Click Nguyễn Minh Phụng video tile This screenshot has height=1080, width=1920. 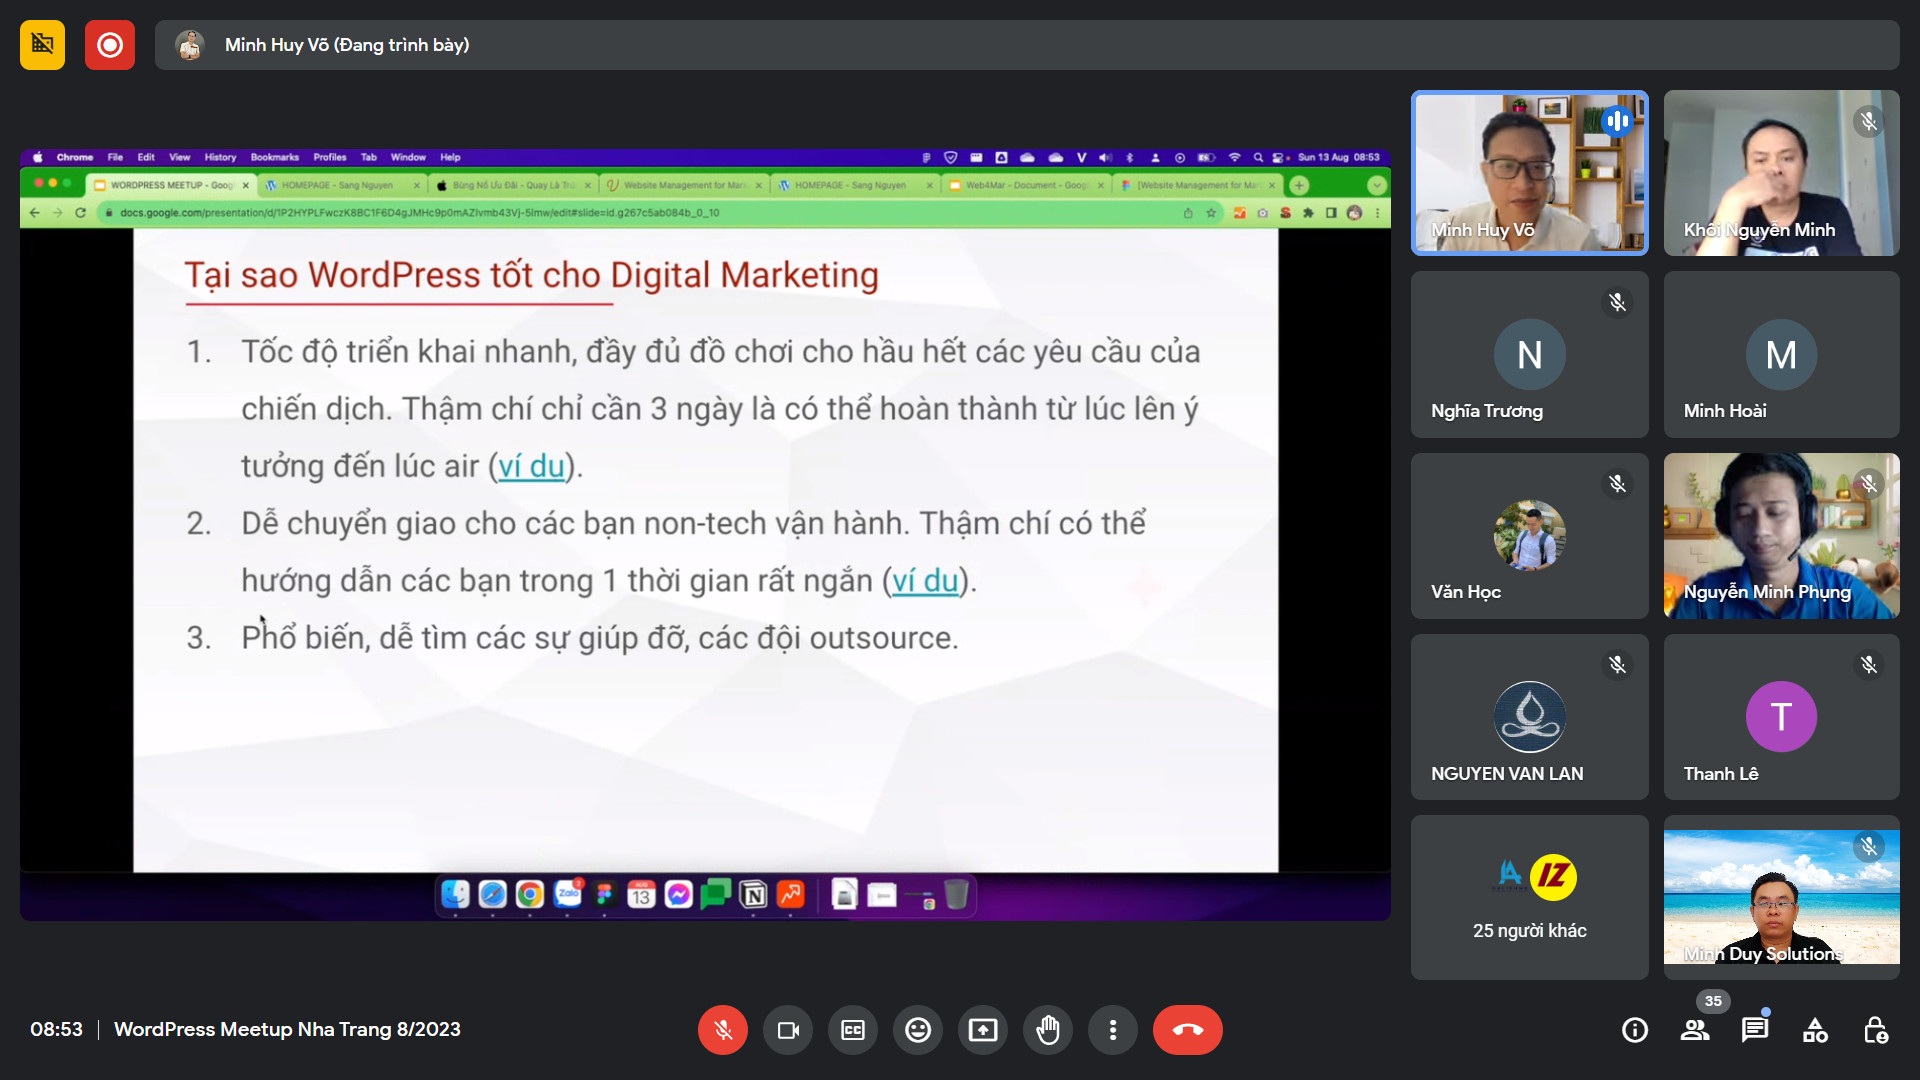coord(1781,536)
